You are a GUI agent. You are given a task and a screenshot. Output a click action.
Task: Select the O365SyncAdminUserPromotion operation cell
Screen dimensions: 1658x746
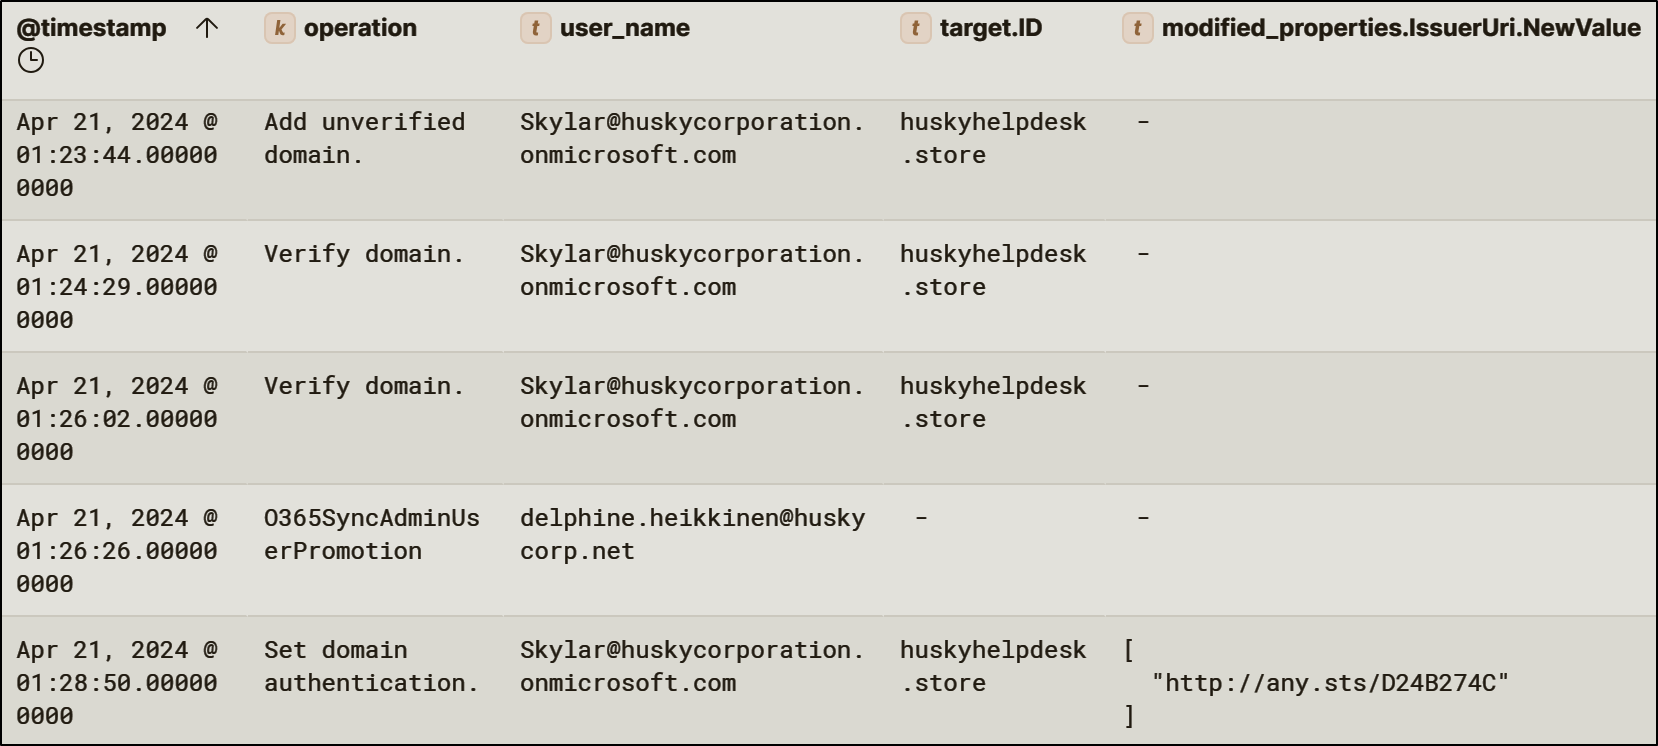coord(371,534)
